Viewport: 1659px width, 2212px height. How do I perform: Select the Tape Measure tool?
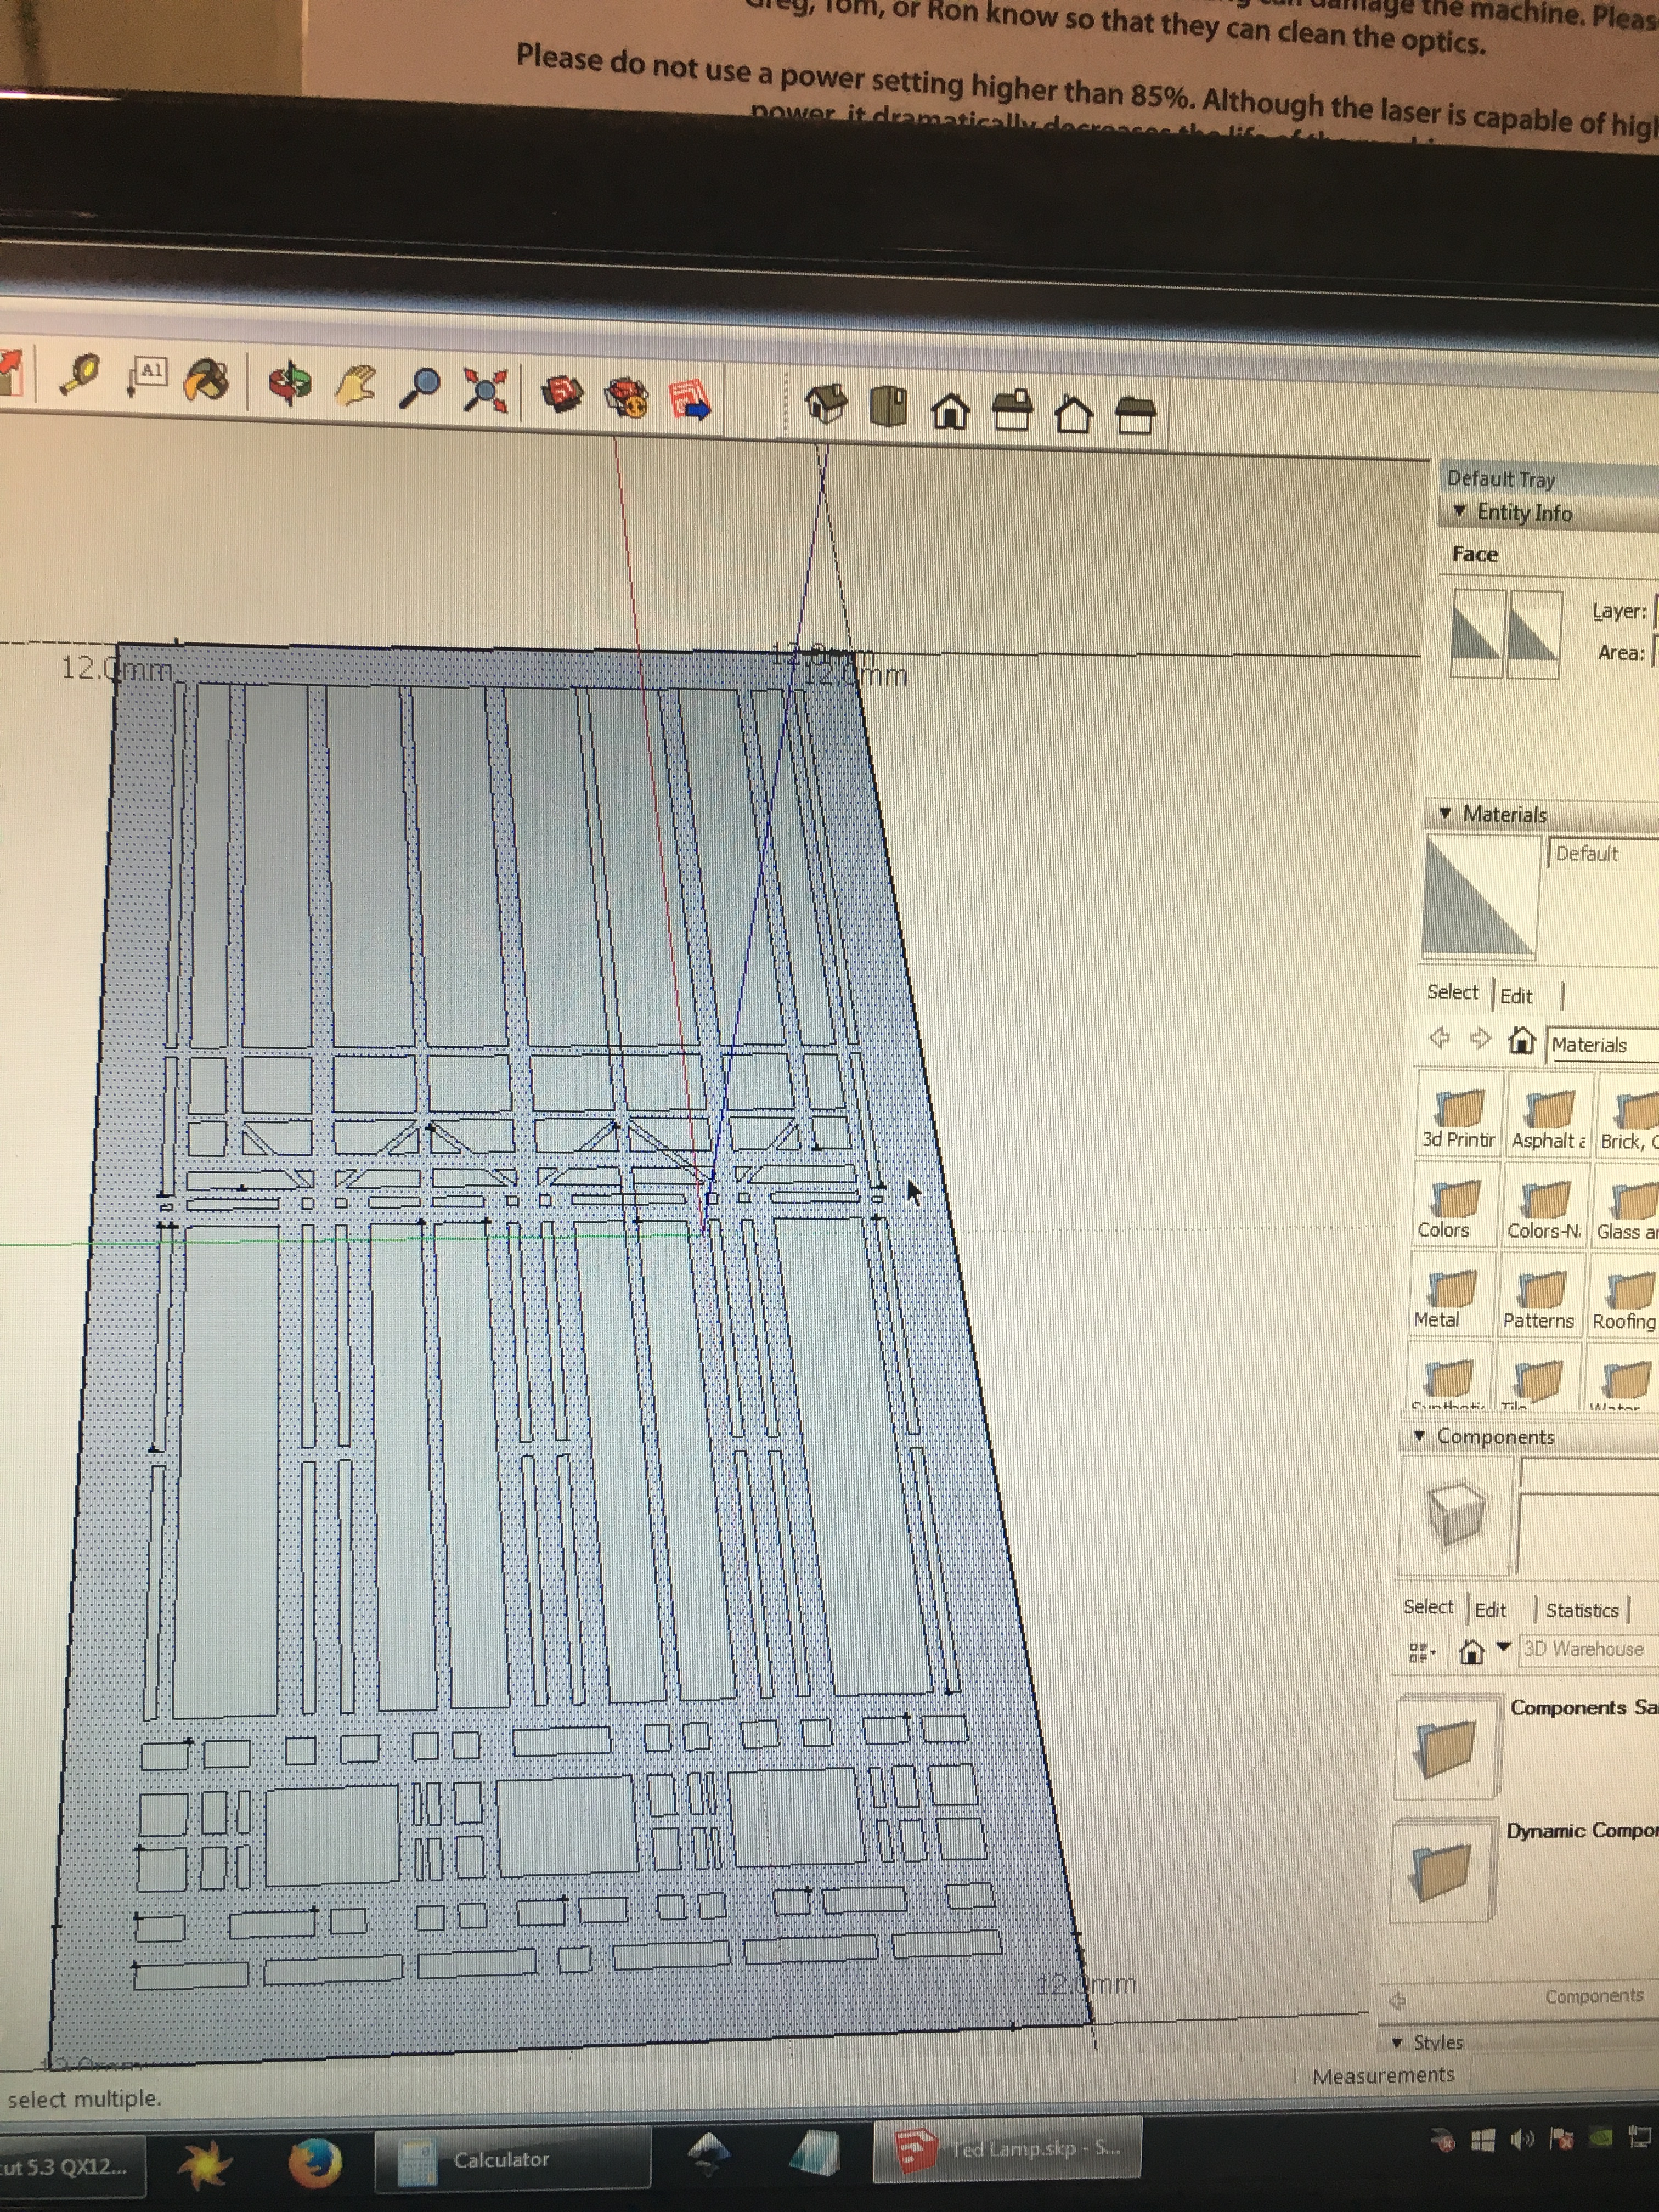(82, 375)
